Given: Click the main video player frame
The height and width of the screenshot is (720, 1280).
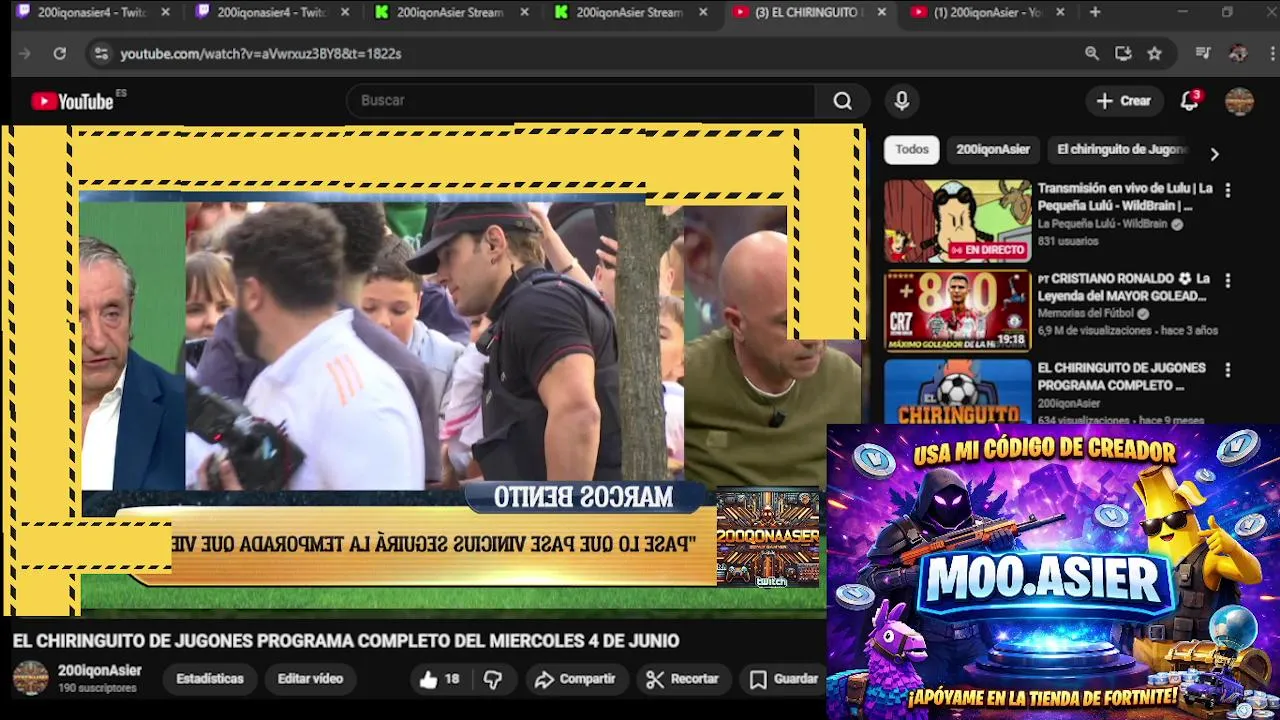Looking at the screenshot, I should [433, 370].
